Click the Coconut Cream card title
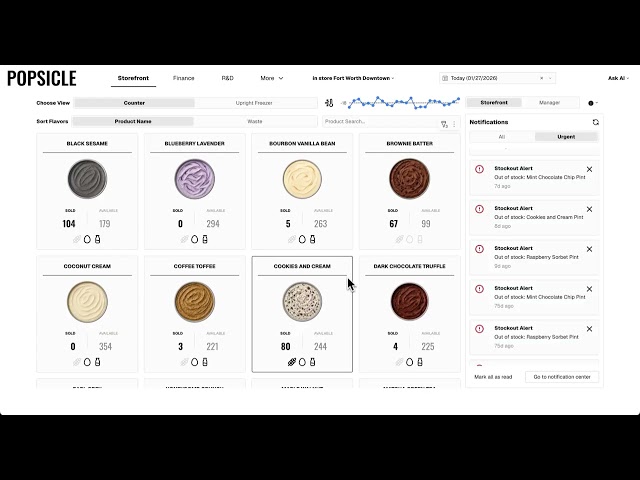The width and height of the screenshot is (640, 480). point(87,266)
